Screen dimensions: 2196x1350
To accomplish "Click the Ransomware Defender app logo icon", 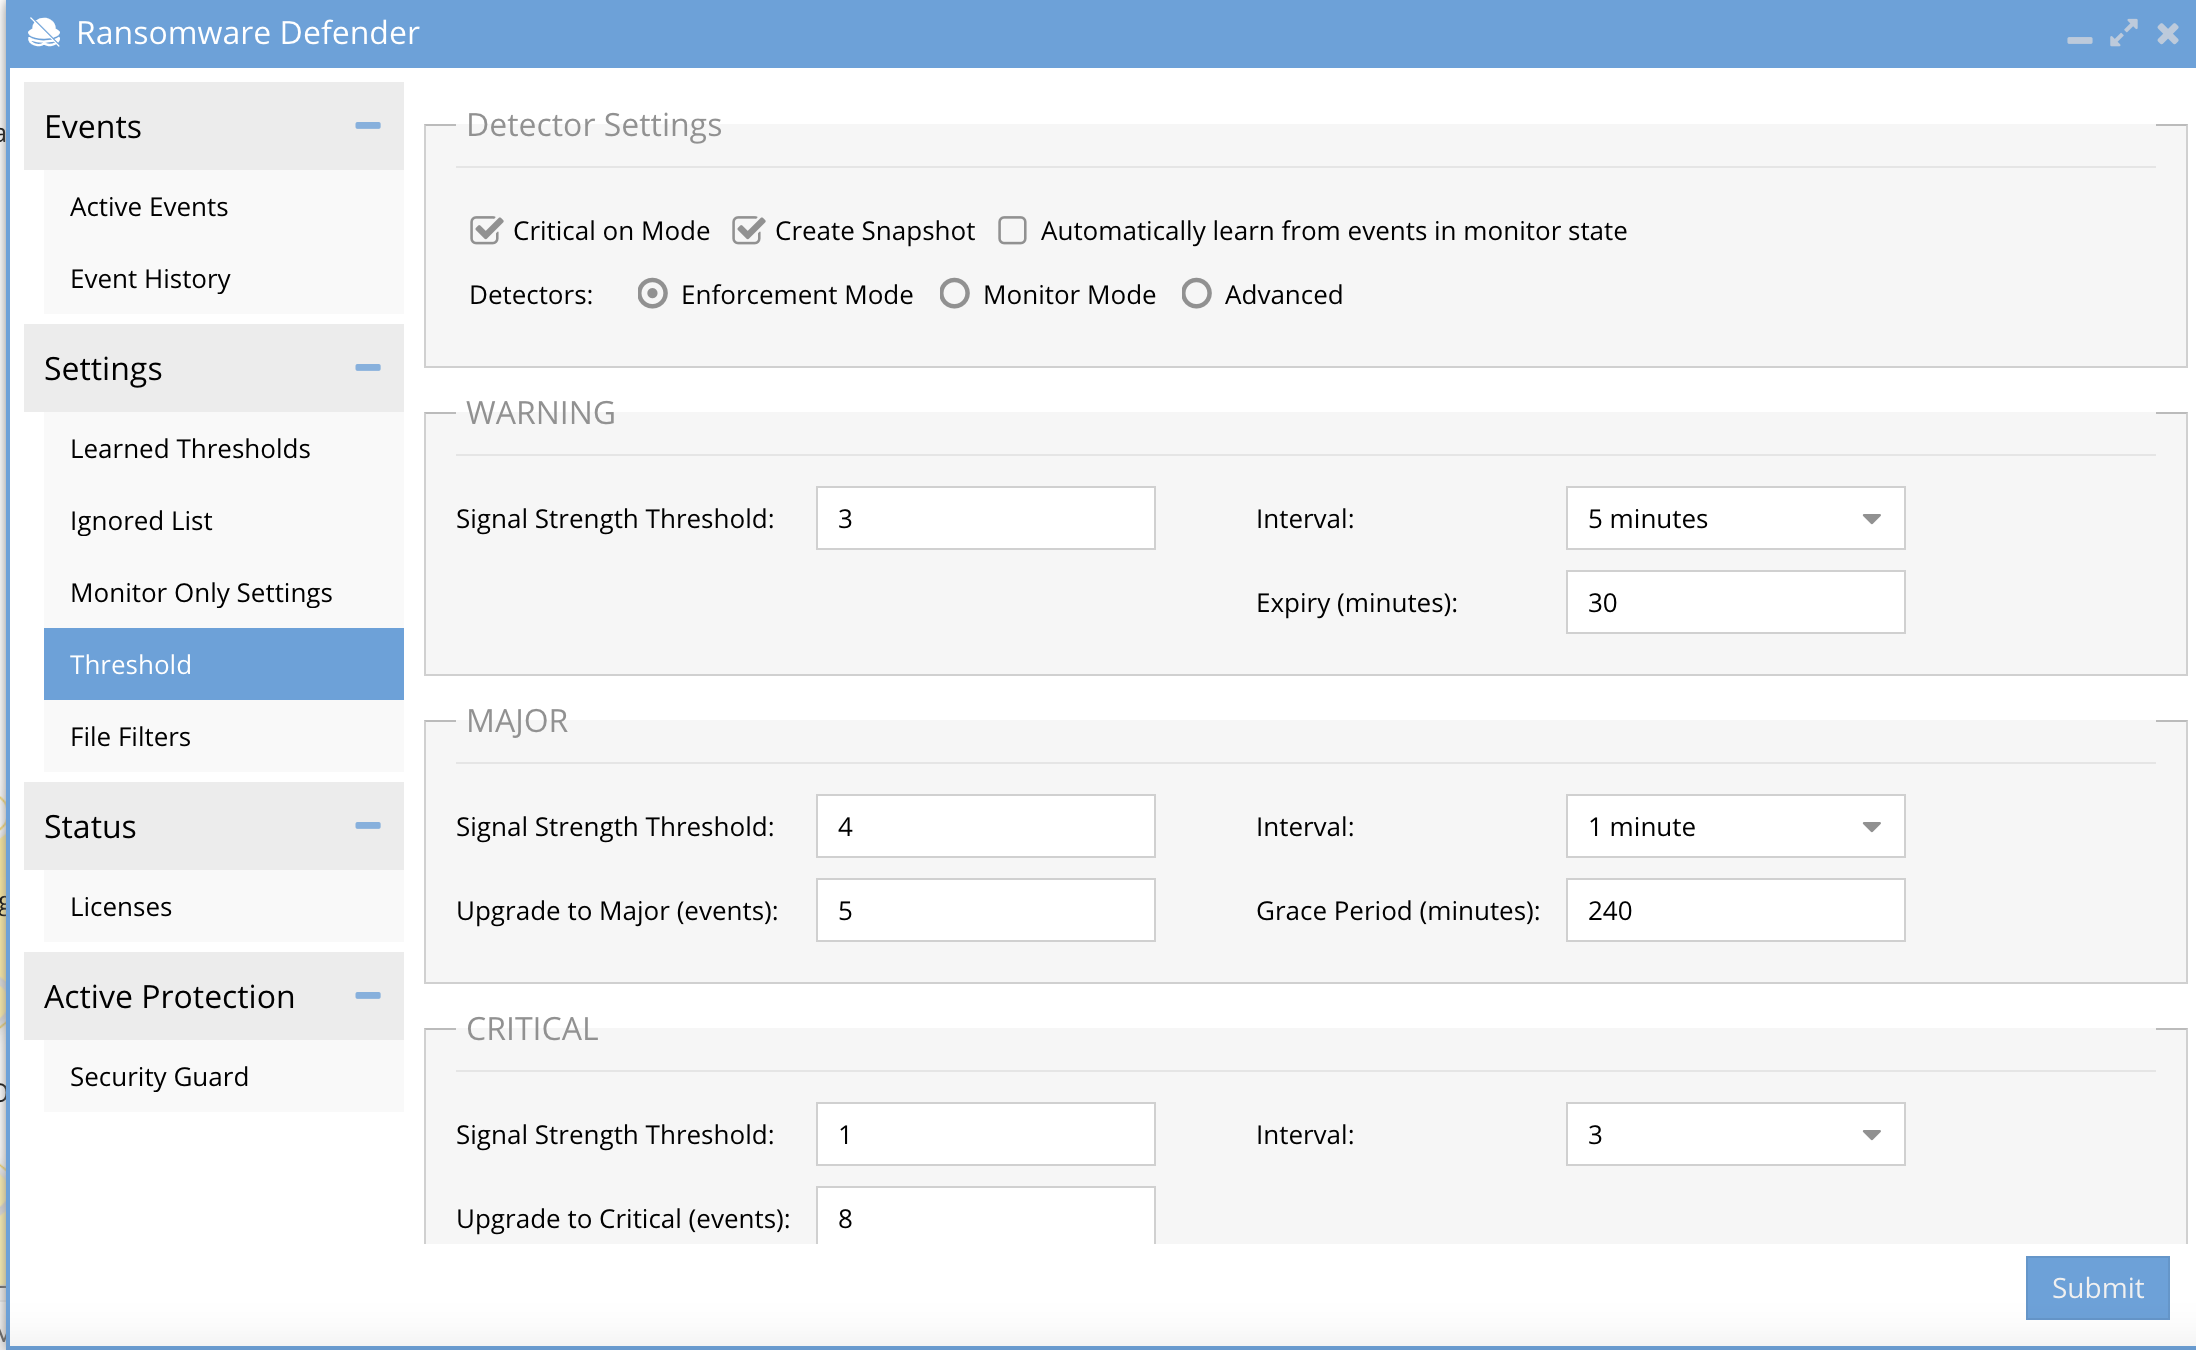I will [x=44, y=33].
